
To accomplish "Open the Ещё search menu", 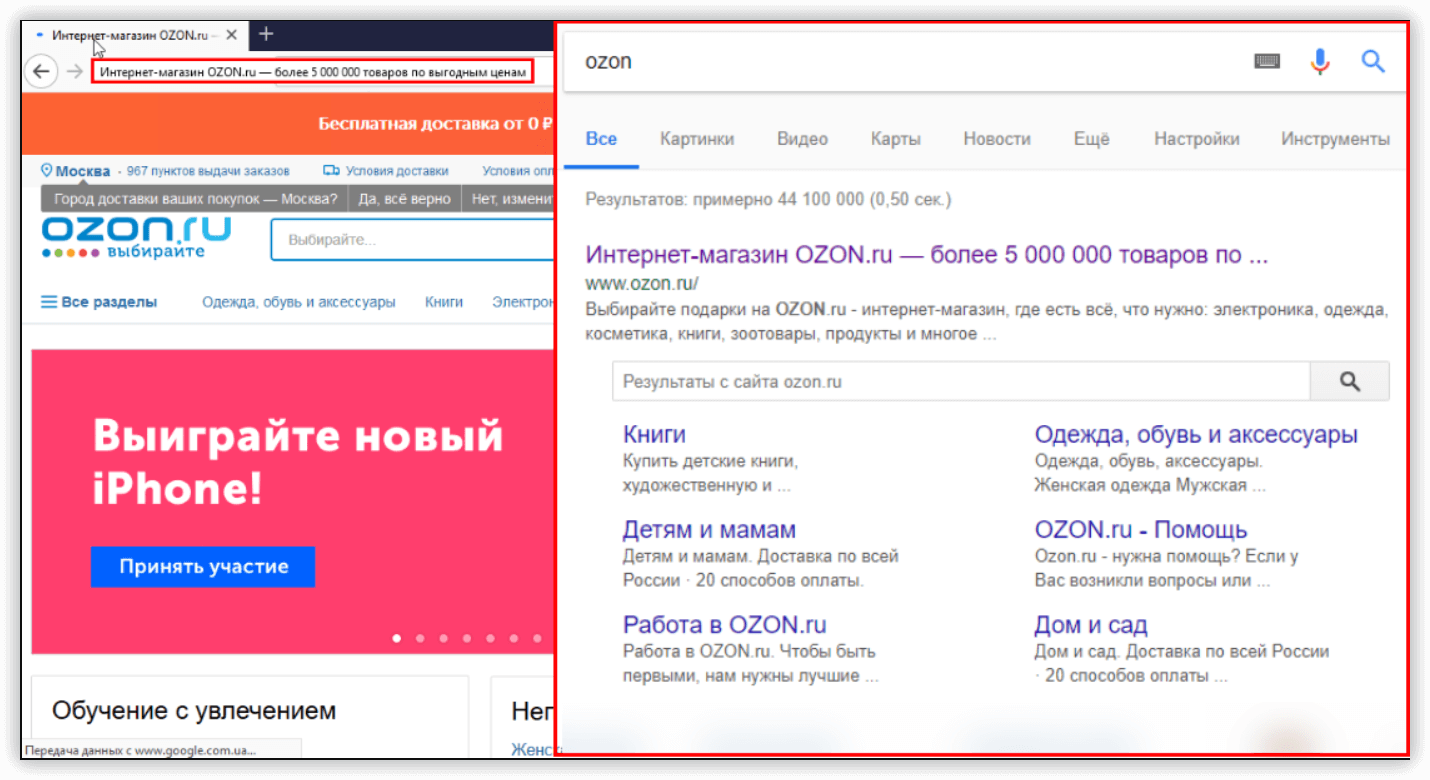I will (1092, 139).
